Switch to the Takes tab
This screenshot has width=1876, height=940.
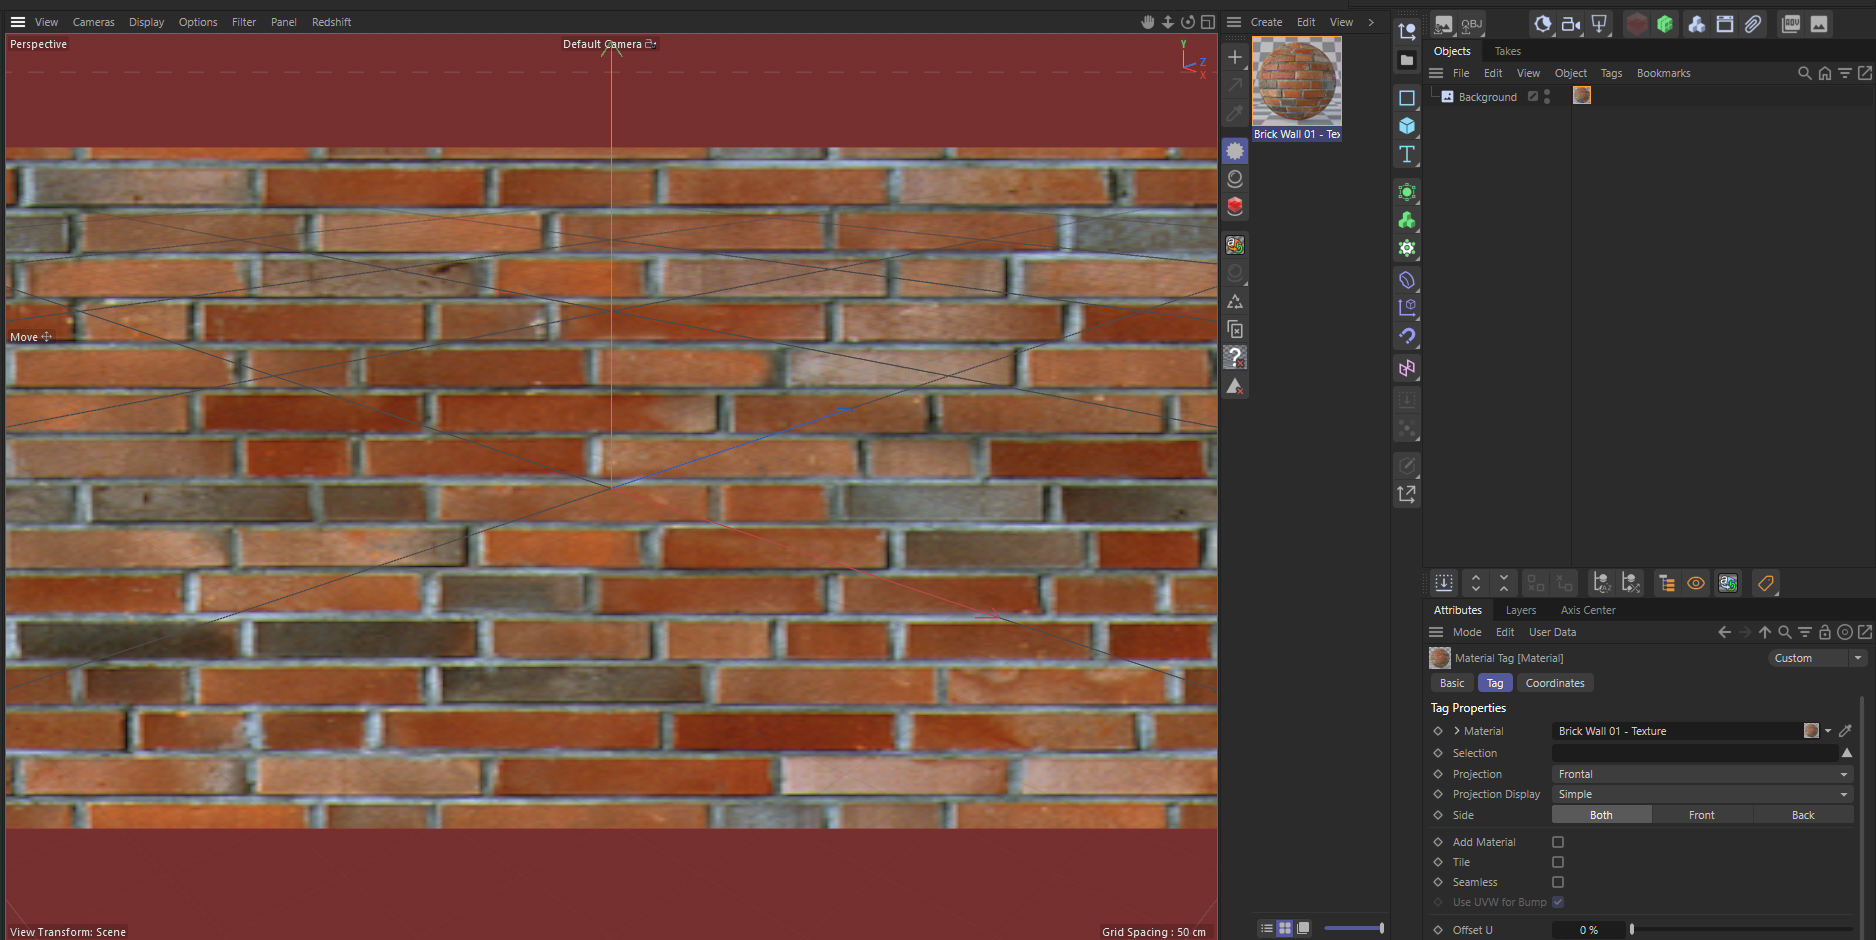pyautogui.click(x=1507, y=51)
